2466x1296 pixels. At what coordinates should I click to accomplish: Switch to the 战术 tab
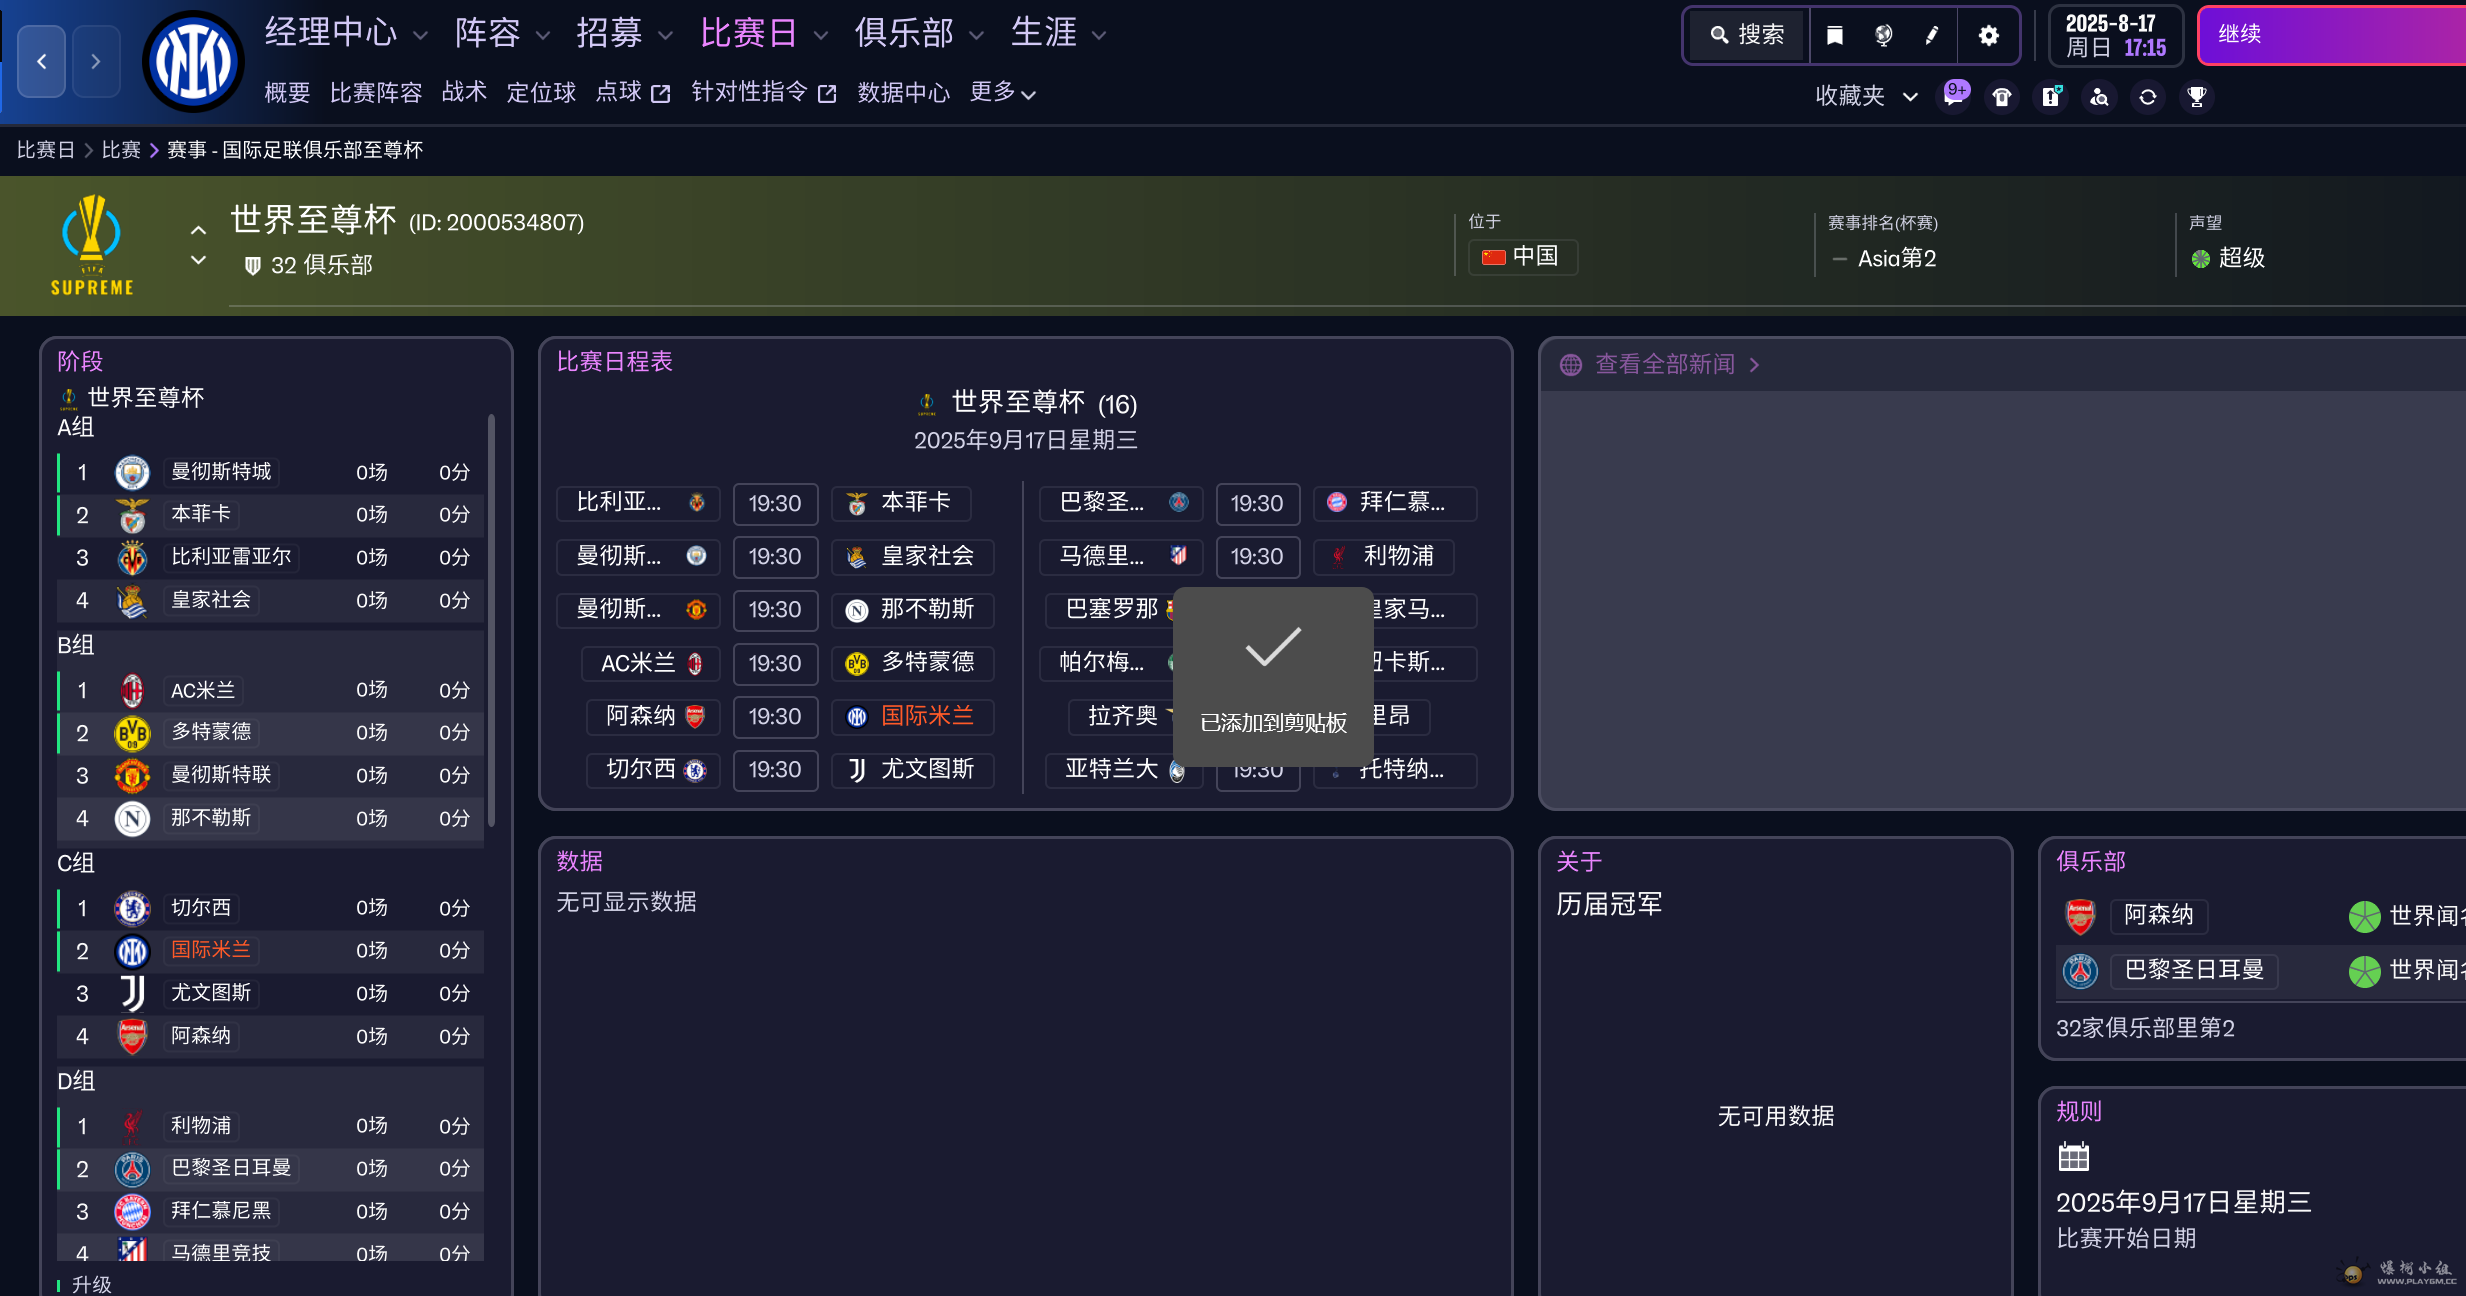click(464, 93)
